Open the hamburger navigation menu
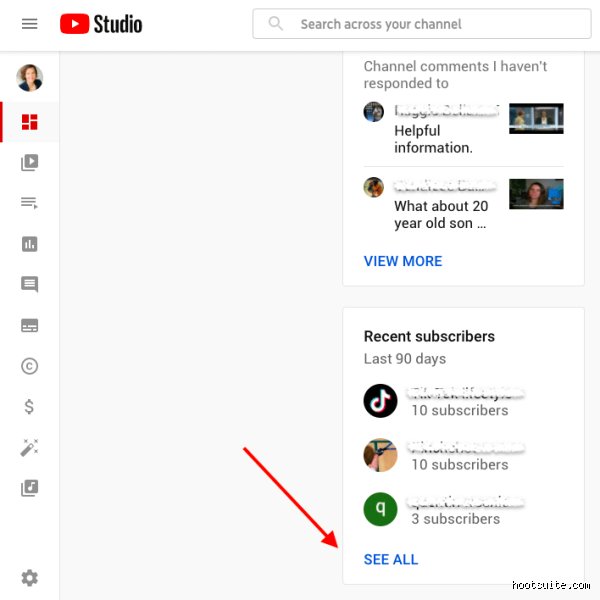The width and height of the screenshot is (600, 600). pyautogui.click(x=29, y=24)
